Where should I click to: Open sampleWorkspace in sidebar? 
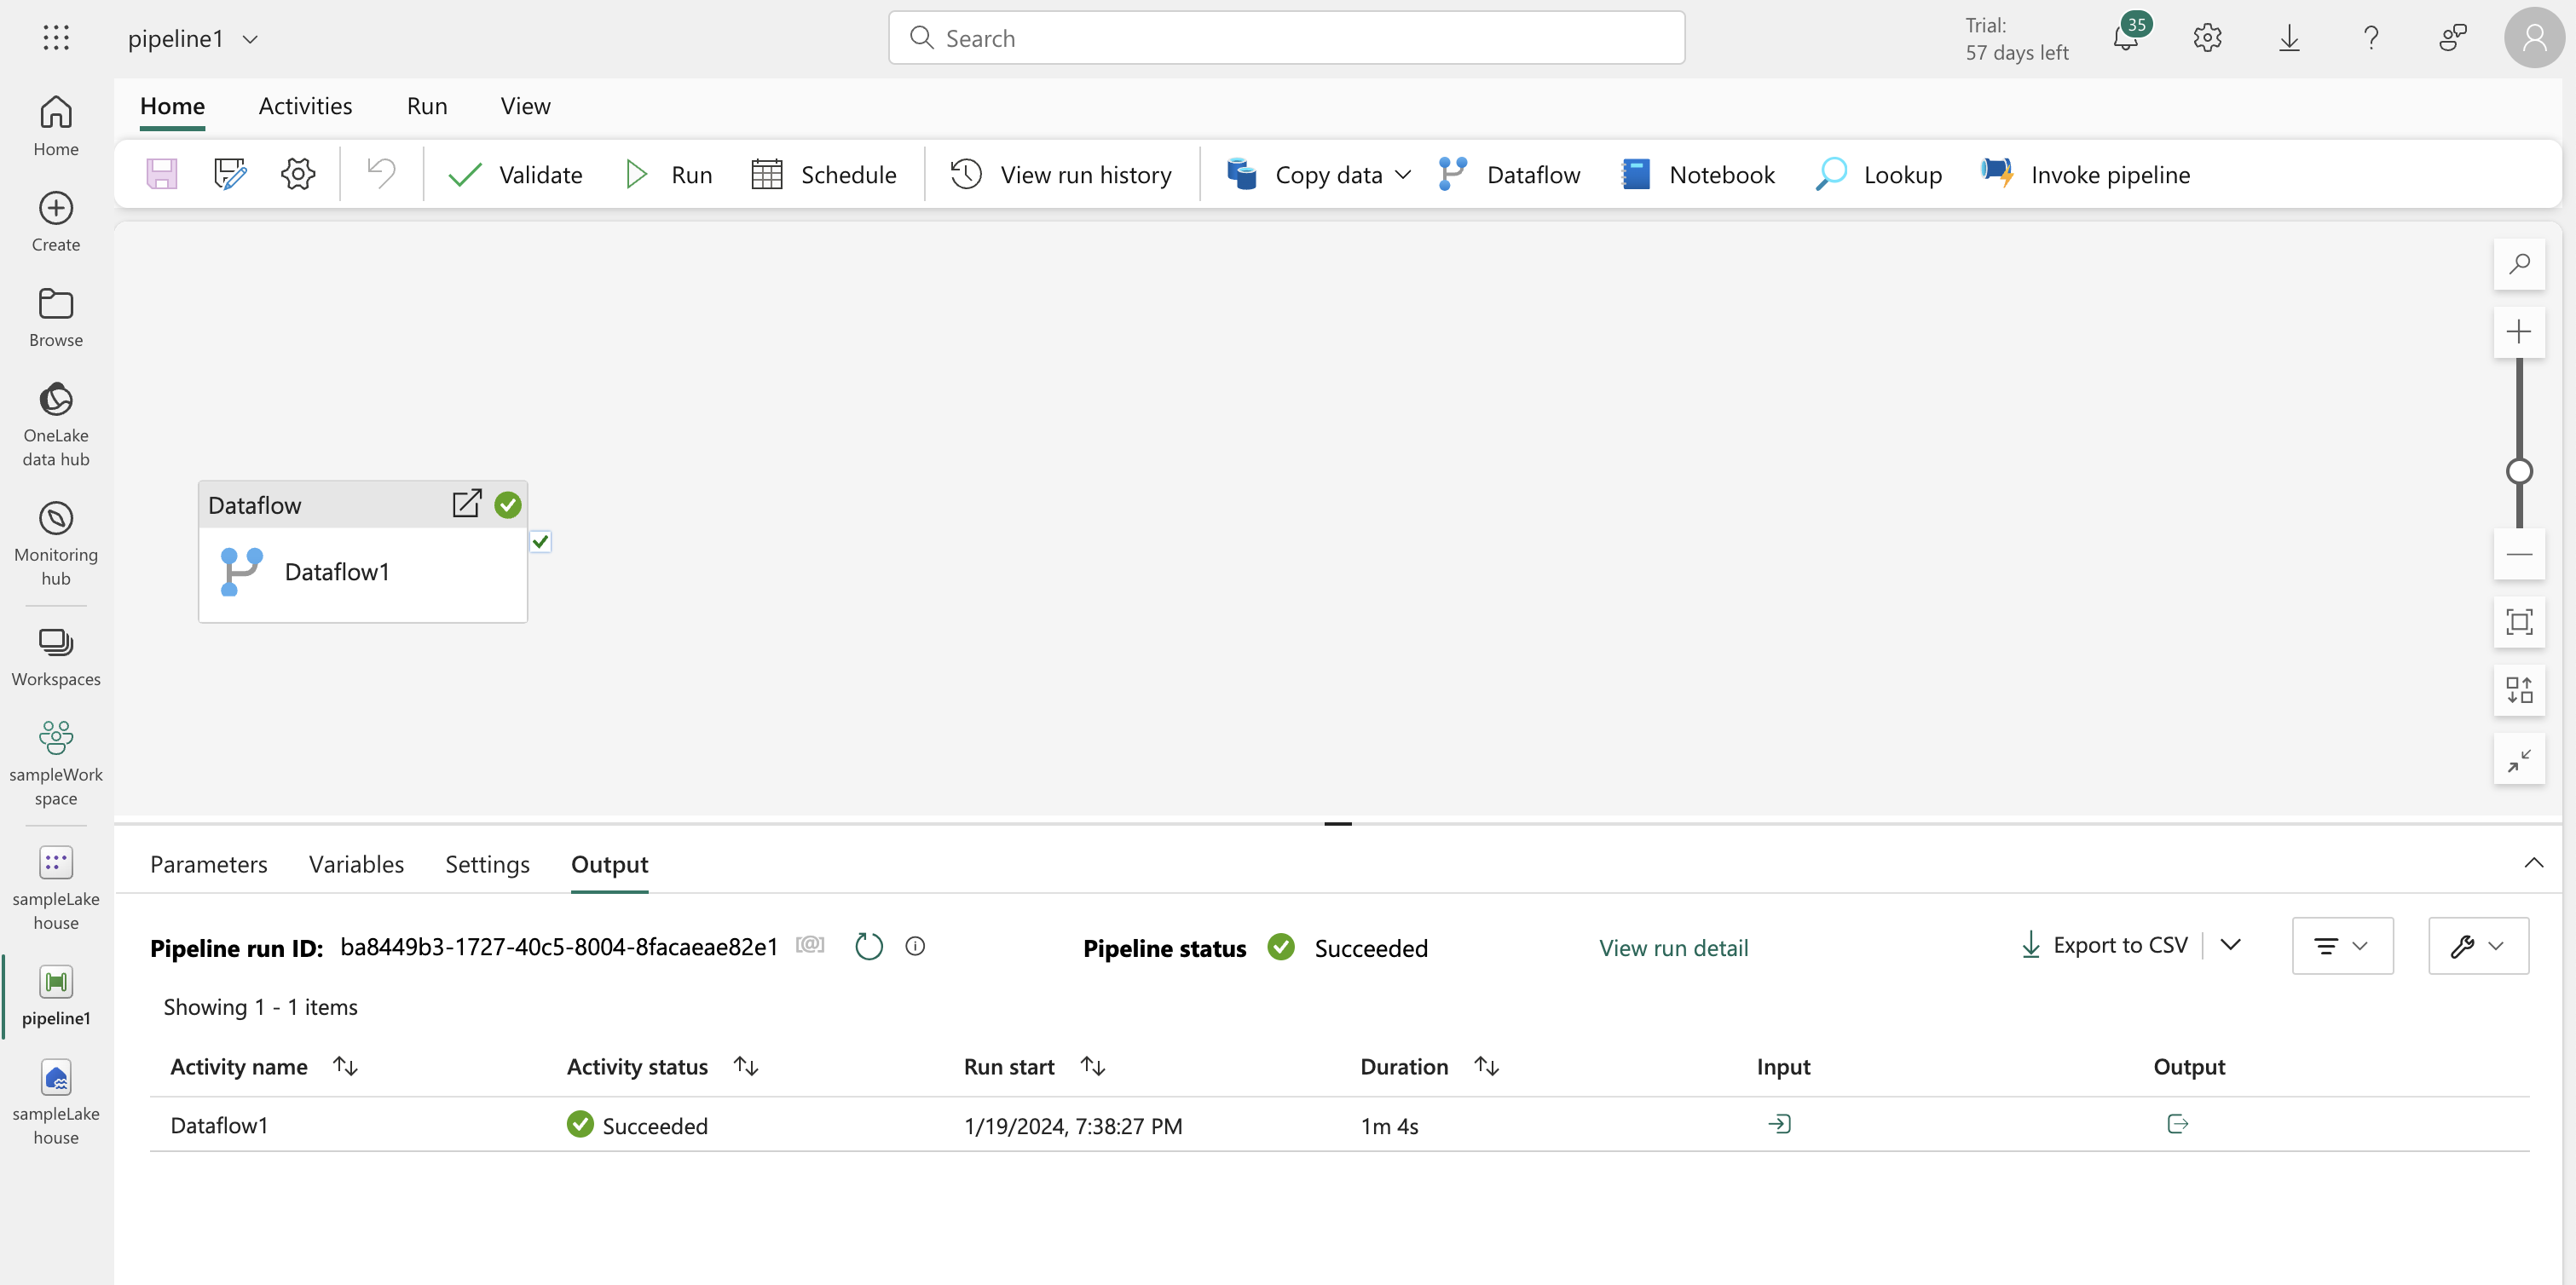click(x=56, y=764)
